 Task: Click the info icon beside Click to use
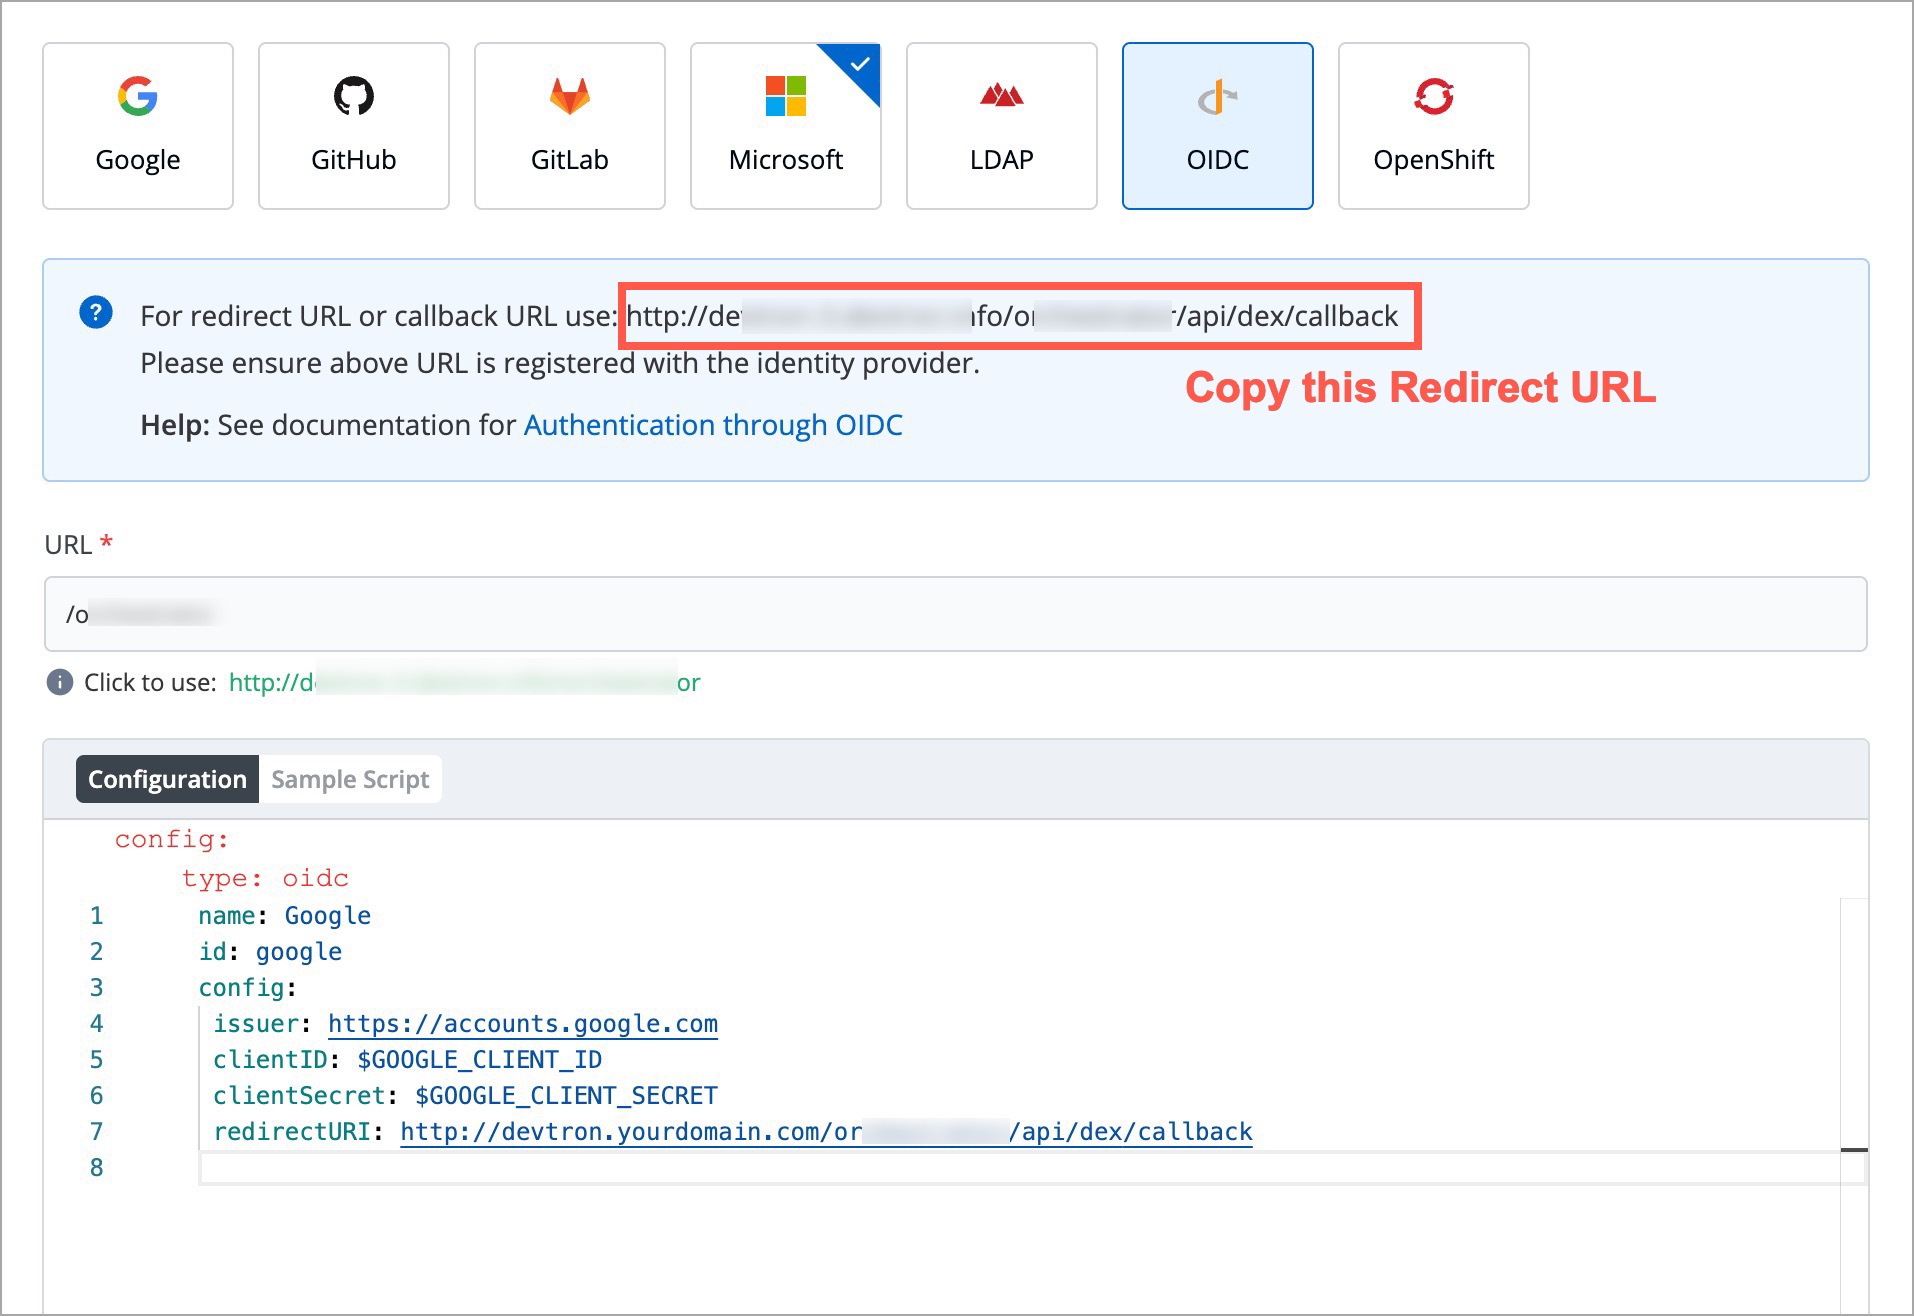click(x=60, y=682)
